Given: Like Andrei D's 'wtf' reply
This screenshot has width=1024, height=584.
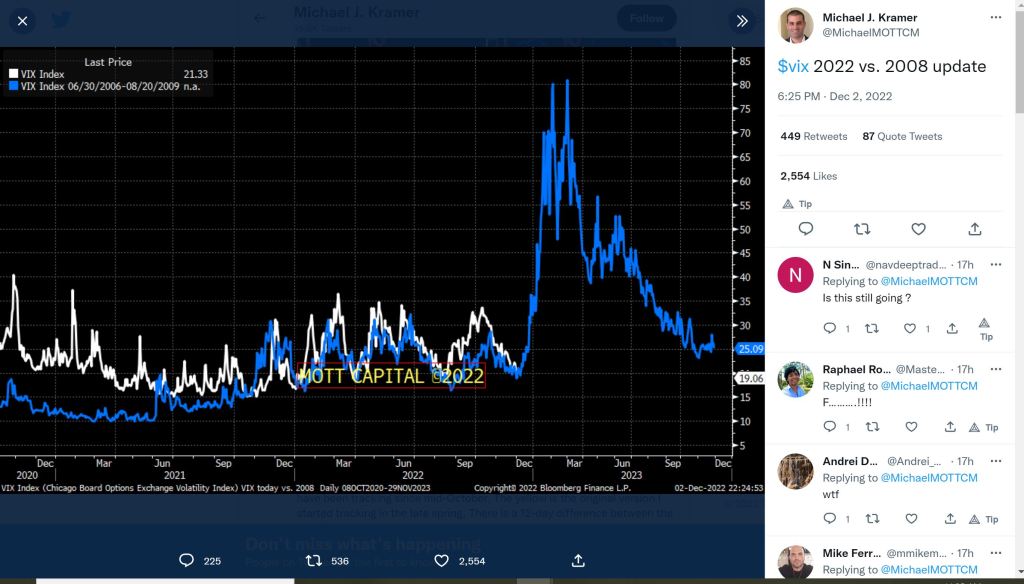Looking at the screenshot, I should tap(910, 519).
